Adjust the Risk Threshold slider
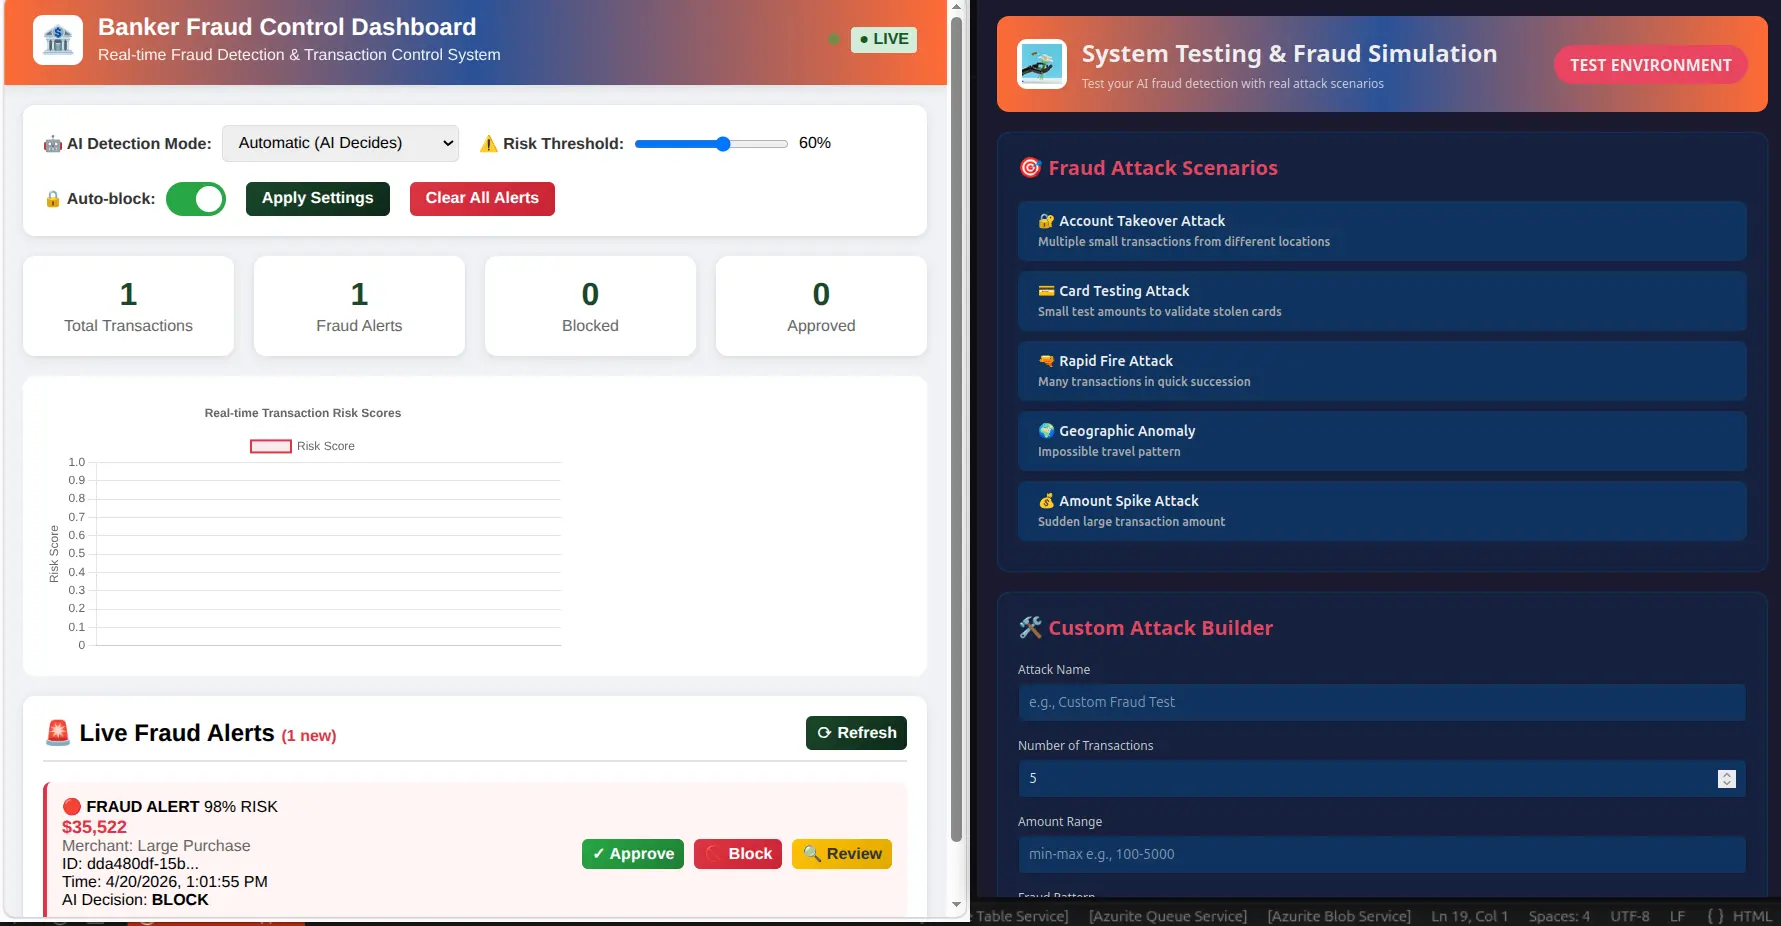 click(711, 144)
